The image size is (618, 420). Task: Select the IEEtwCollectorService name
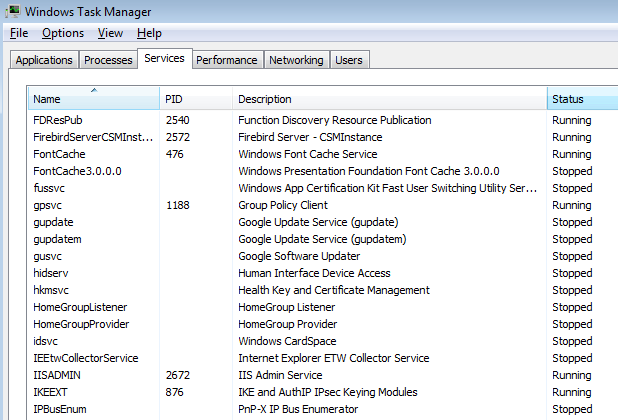point(86,358)
